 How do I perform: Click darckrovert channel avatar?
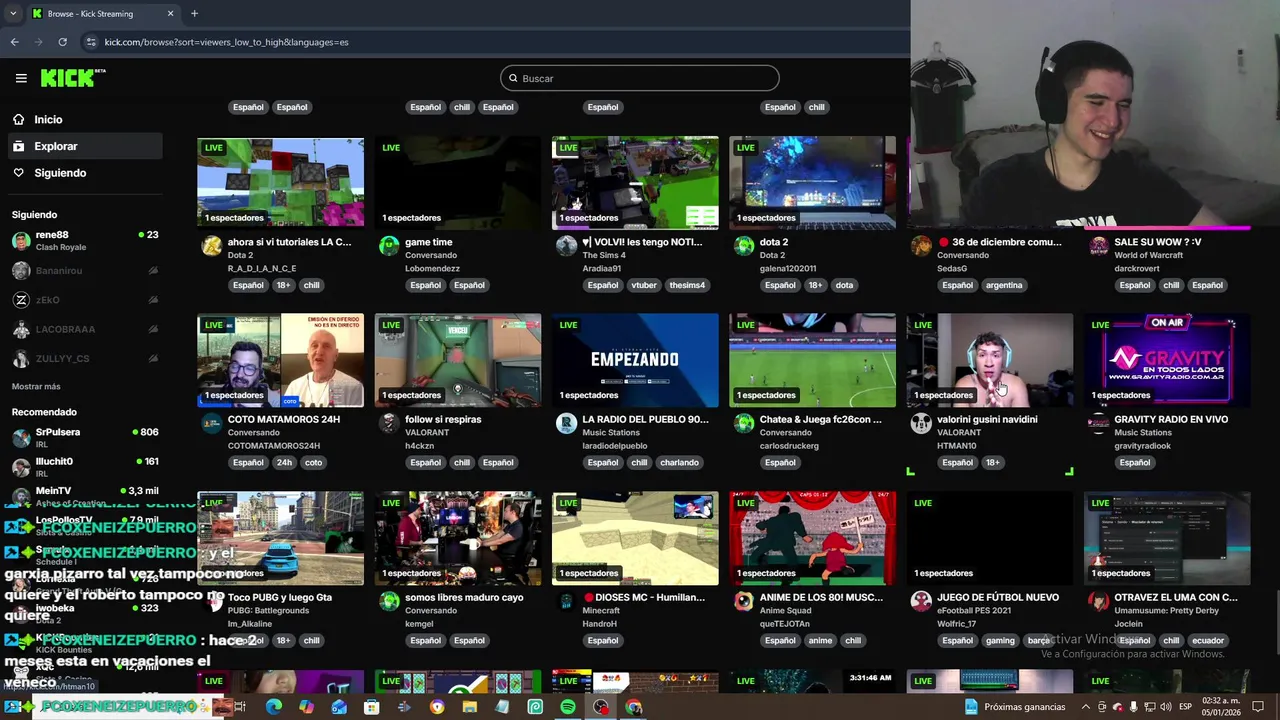click(1098, 246)
